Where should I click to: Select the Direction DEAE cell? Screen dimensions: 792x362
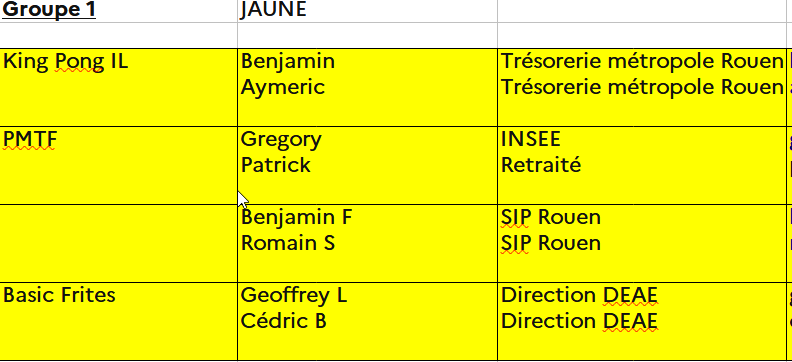click(642, 321)
